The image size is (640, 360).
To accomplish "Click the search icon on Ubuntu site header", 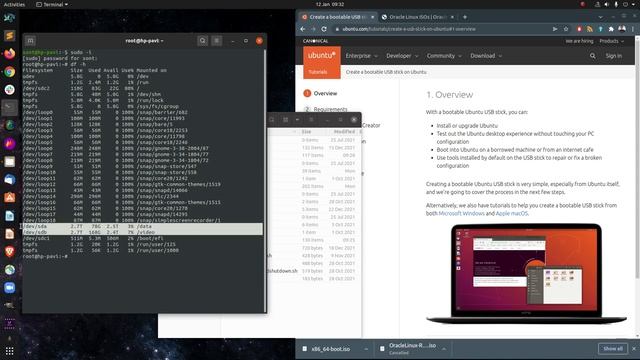I will click(593, 56).
